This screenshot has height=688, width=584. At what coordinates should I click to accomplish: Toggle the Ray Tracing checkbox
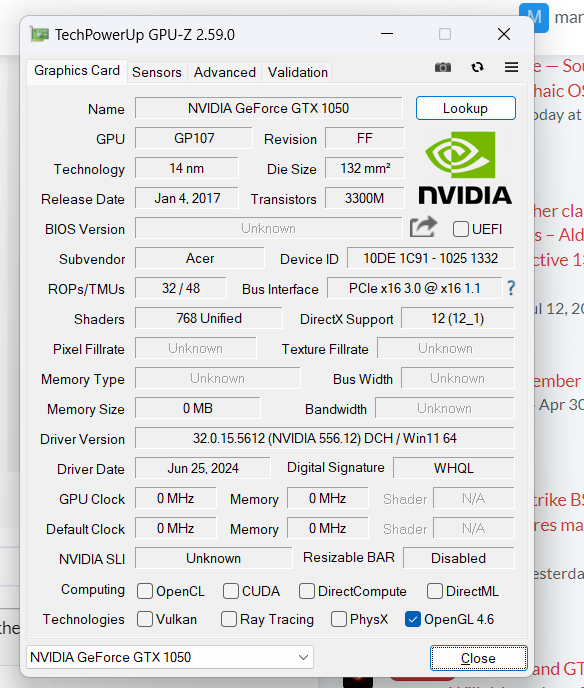(x=229, y=619)
